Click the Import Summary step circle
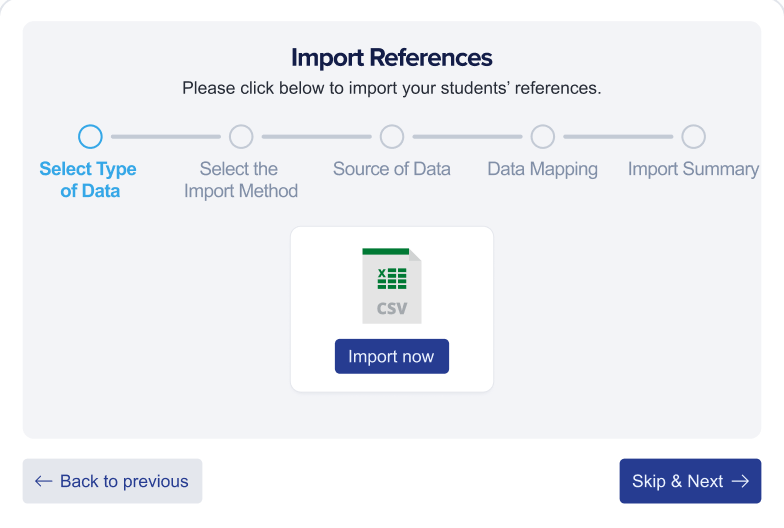The height and width of the screenshot is (528, 784). tap(693, 137)
